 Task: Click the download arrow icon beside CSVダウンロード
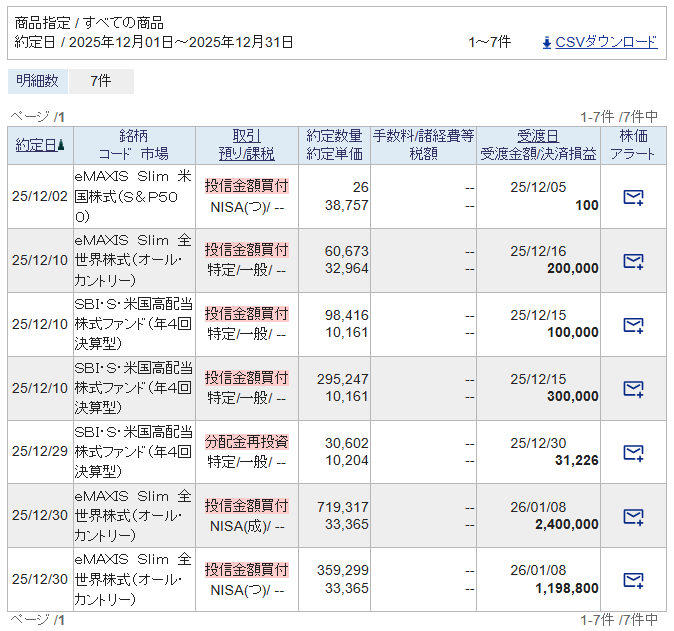point(546,42)
